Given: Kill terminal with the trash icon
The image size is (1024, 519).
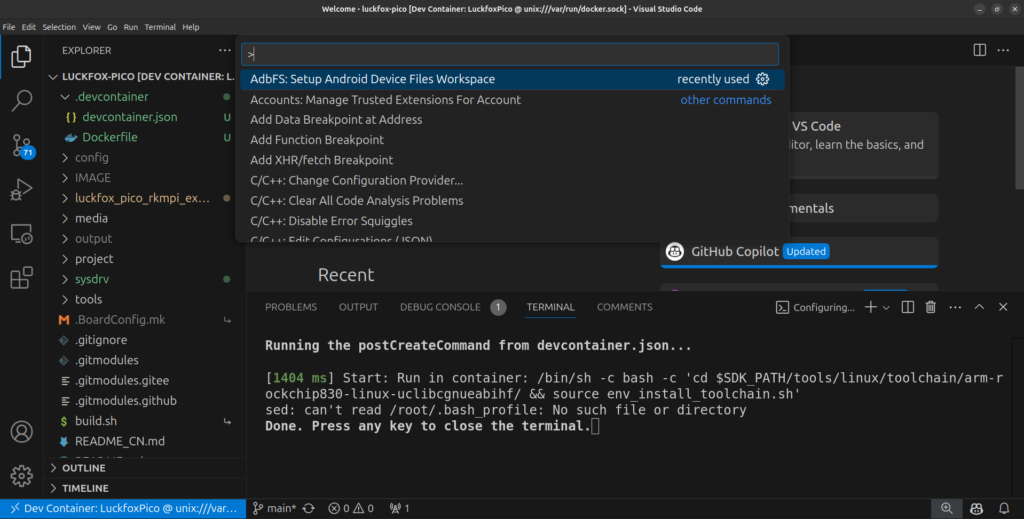Looking at the screenshot, I should [x=931, y=307].
